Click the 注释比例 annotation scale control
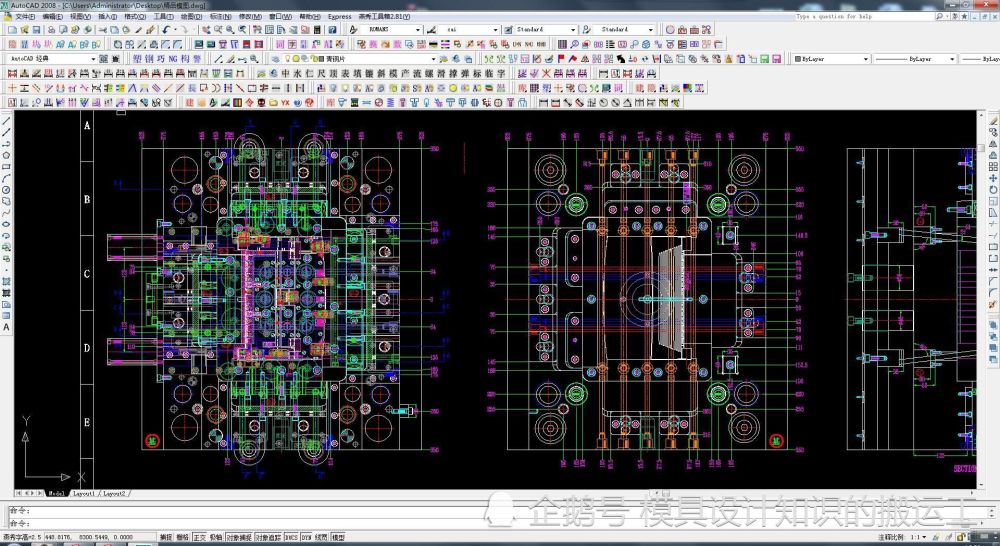The width and height of the screenshot is (1000, 546). pyautogui.click(x=902, y=538)
